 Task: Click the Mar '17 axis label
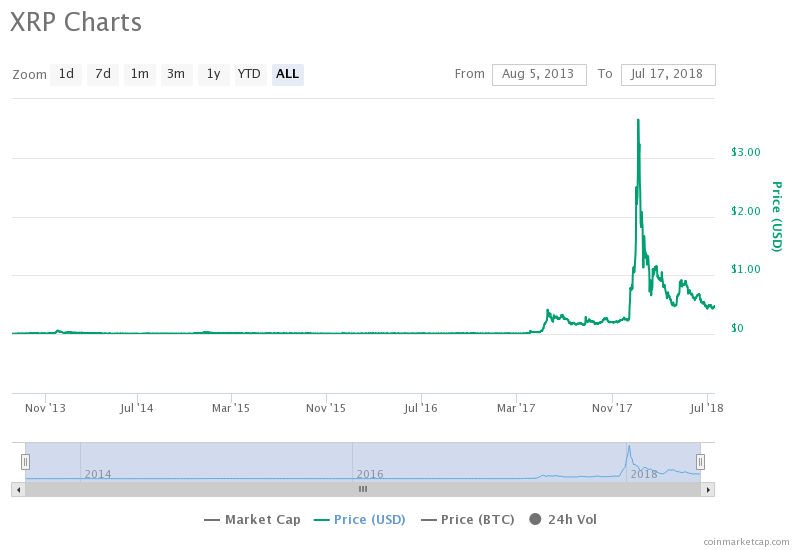pos(516,408)
